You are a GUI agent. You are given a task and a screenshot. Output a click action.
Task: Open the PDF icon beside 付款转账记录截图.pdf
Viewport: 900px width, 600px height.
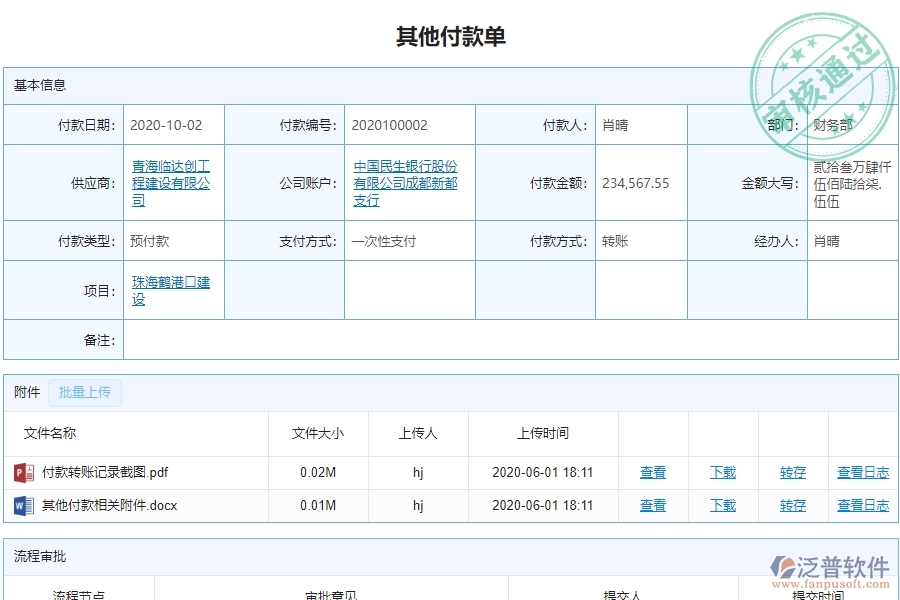pos(23,472)
